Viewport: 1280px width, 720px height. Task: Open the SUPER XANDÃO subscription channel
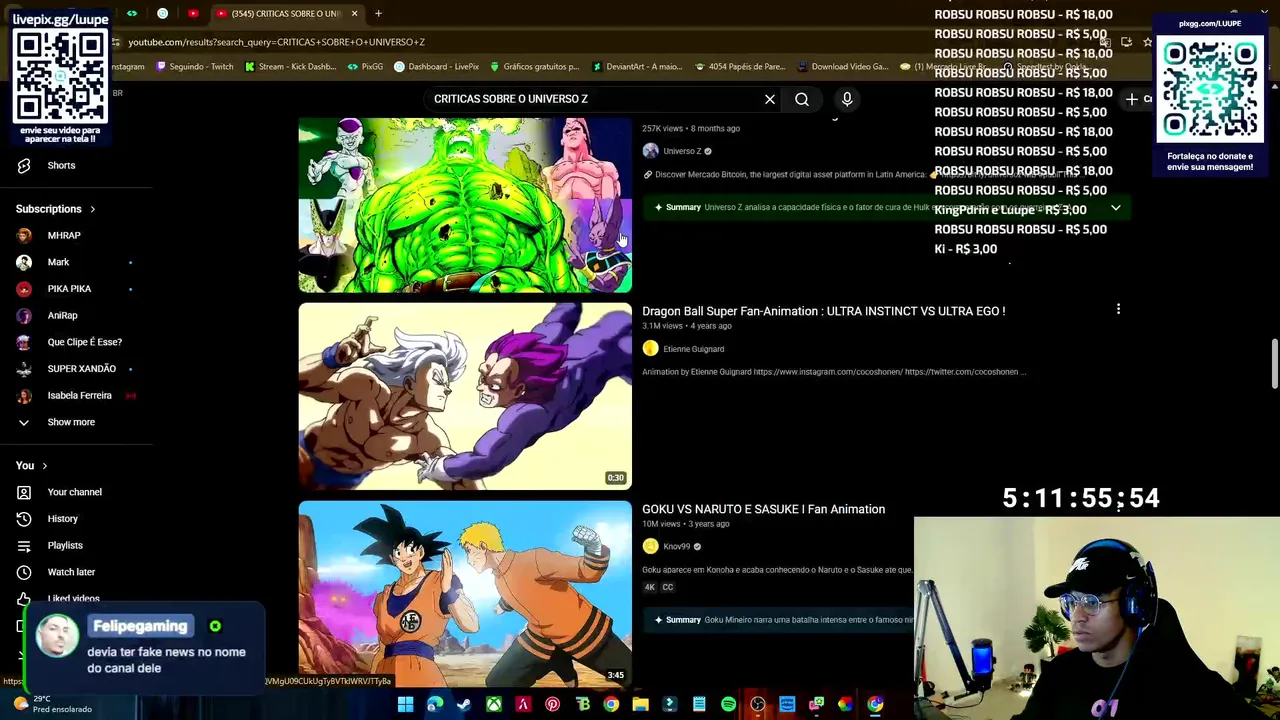[x=81, y=368]
